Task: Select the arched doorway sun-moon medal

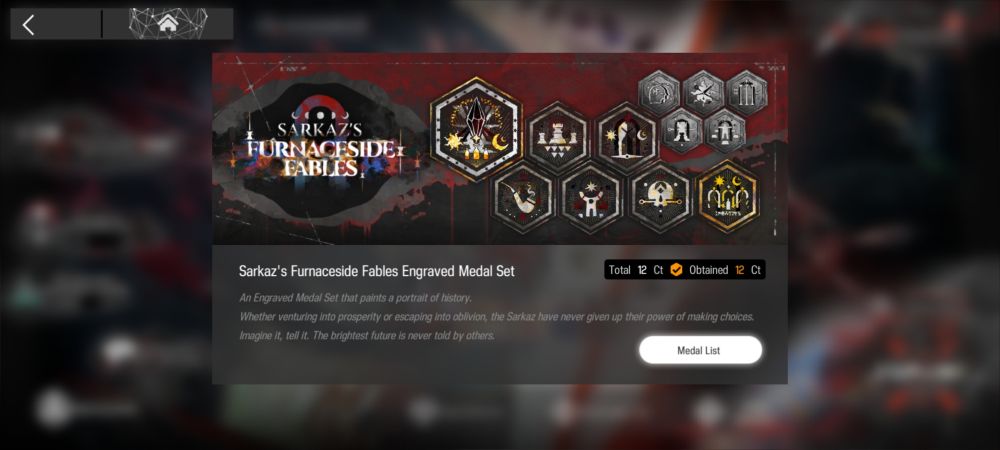Action: point(627,138)
